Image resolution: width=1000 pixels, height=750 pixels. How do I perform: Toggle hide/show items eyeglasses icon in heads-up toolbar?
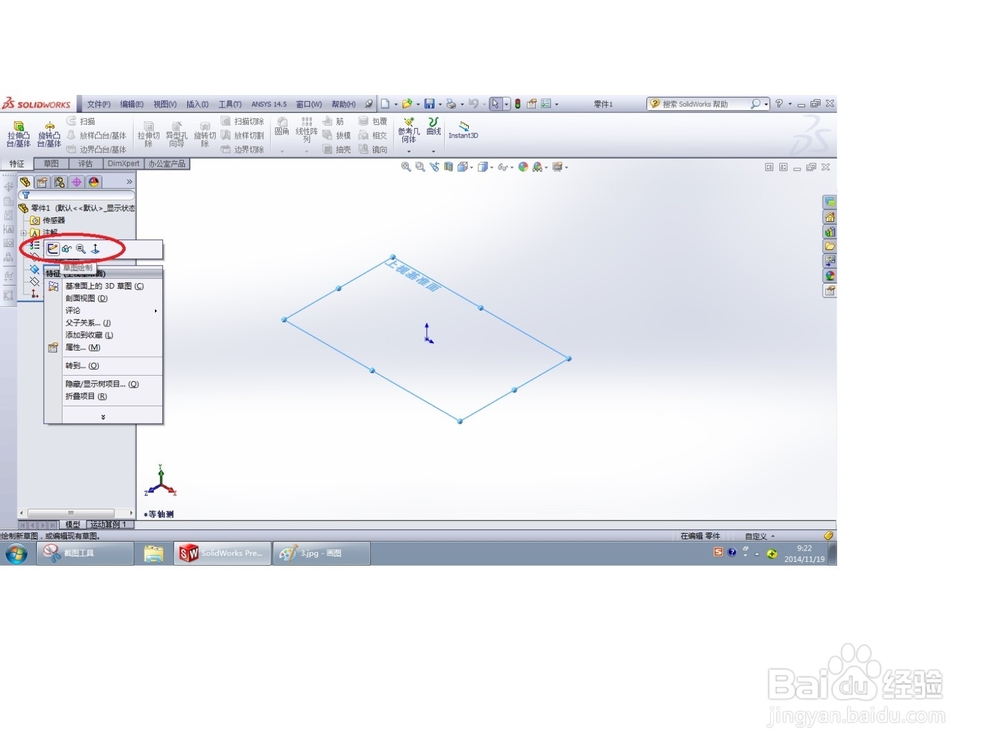[x=503, y=167]
